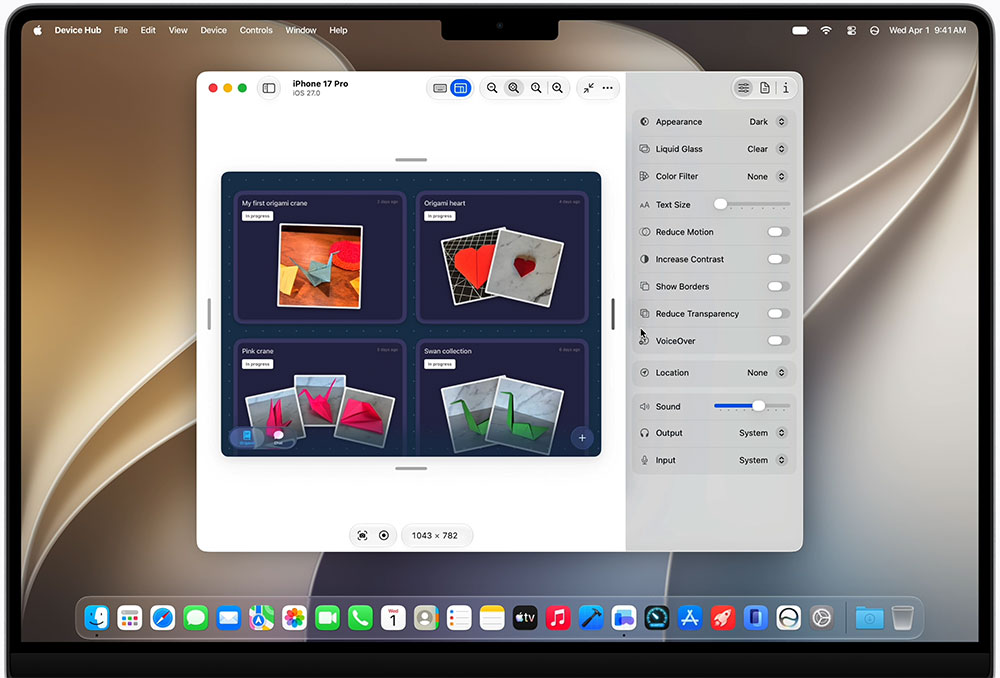The image size is (1000, 678).
Task: Click In progress badge on Origami heart
Action: [440, 216]
